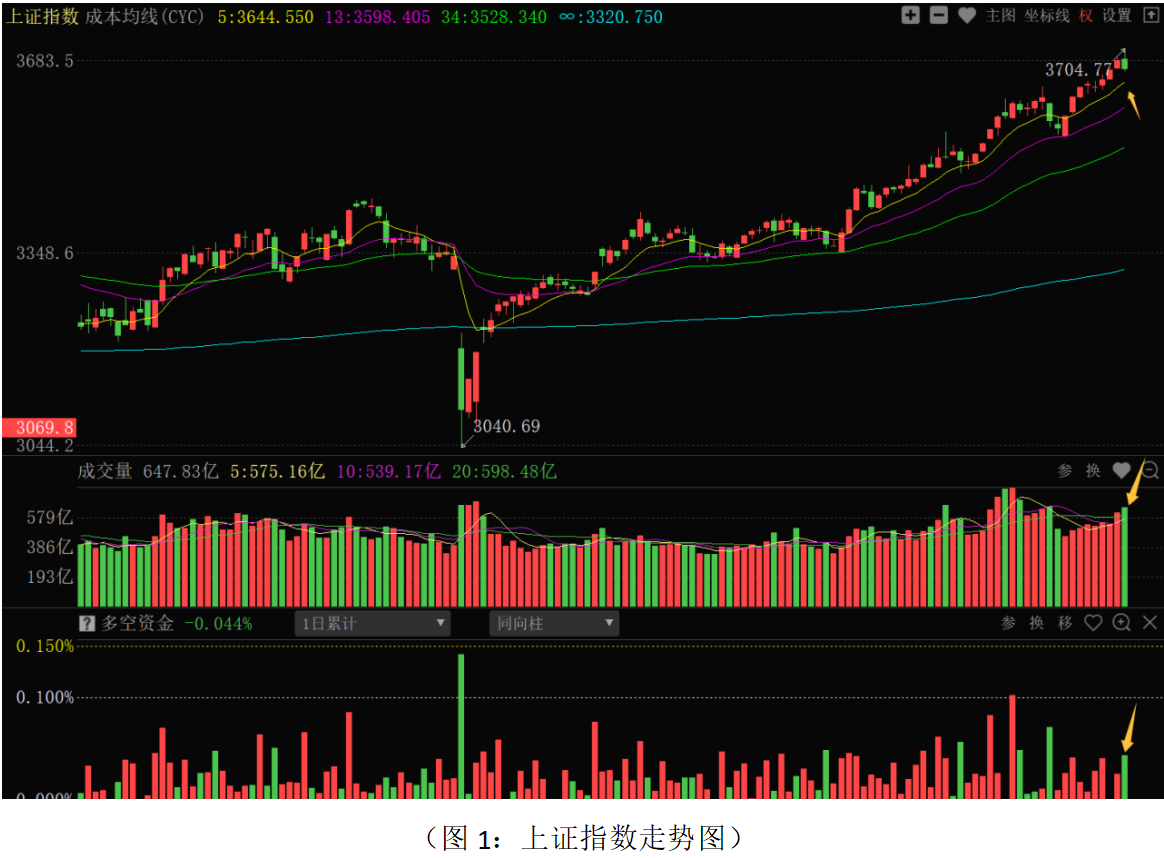Click the 20:598.48亿 volume average value
The width and height of the screenshot is (1164, 858).
point(504,471)
